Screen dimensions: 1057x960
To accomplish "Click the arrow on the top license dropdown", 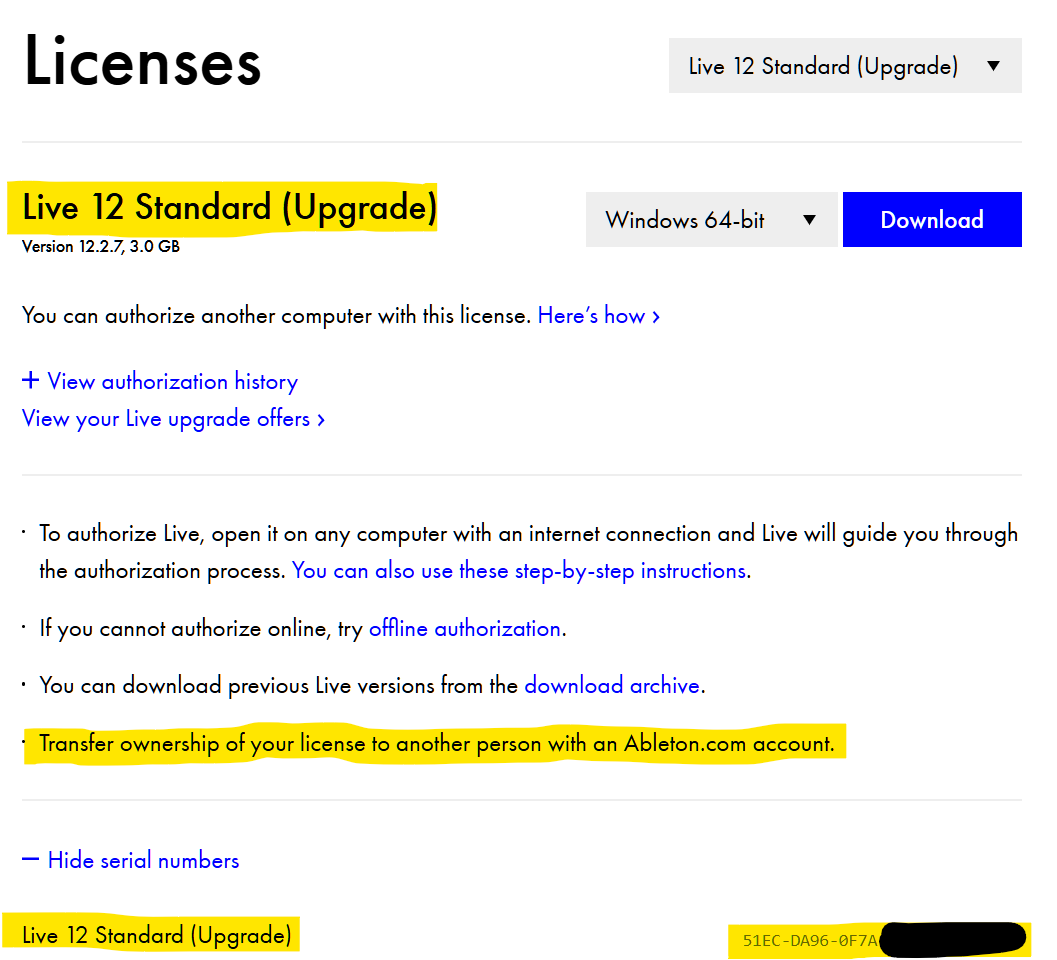I will [993, 67].
